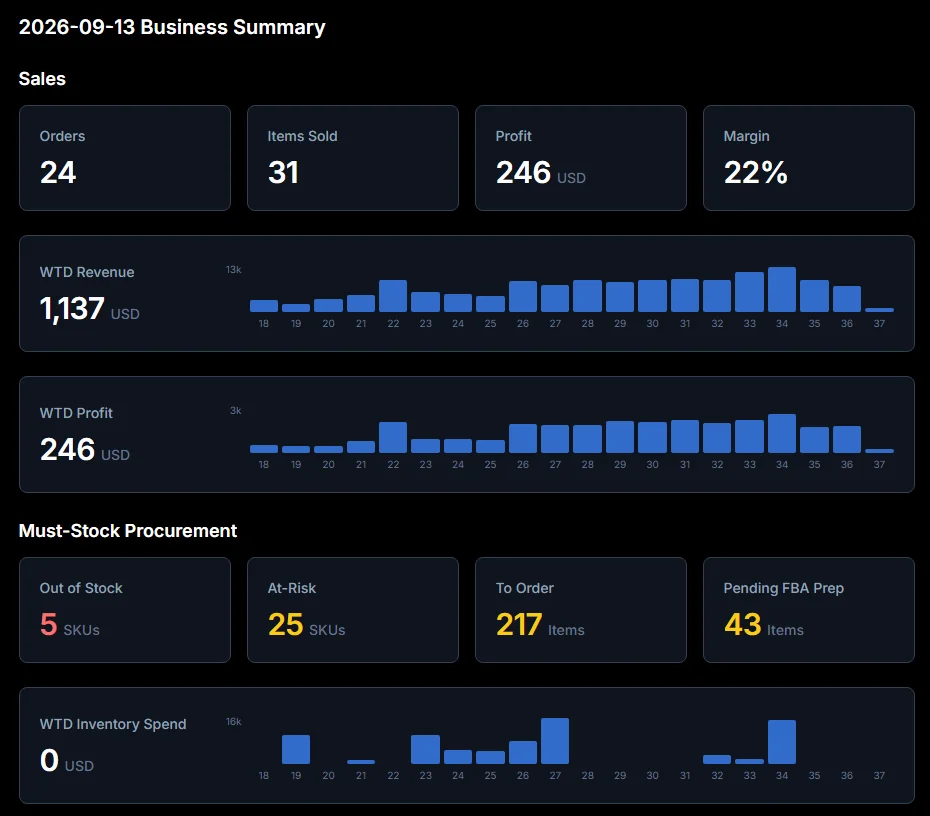This screenshot has width=930, height=816.
Task: Open the Margin 22% card
Action: (x=808, y=158)
